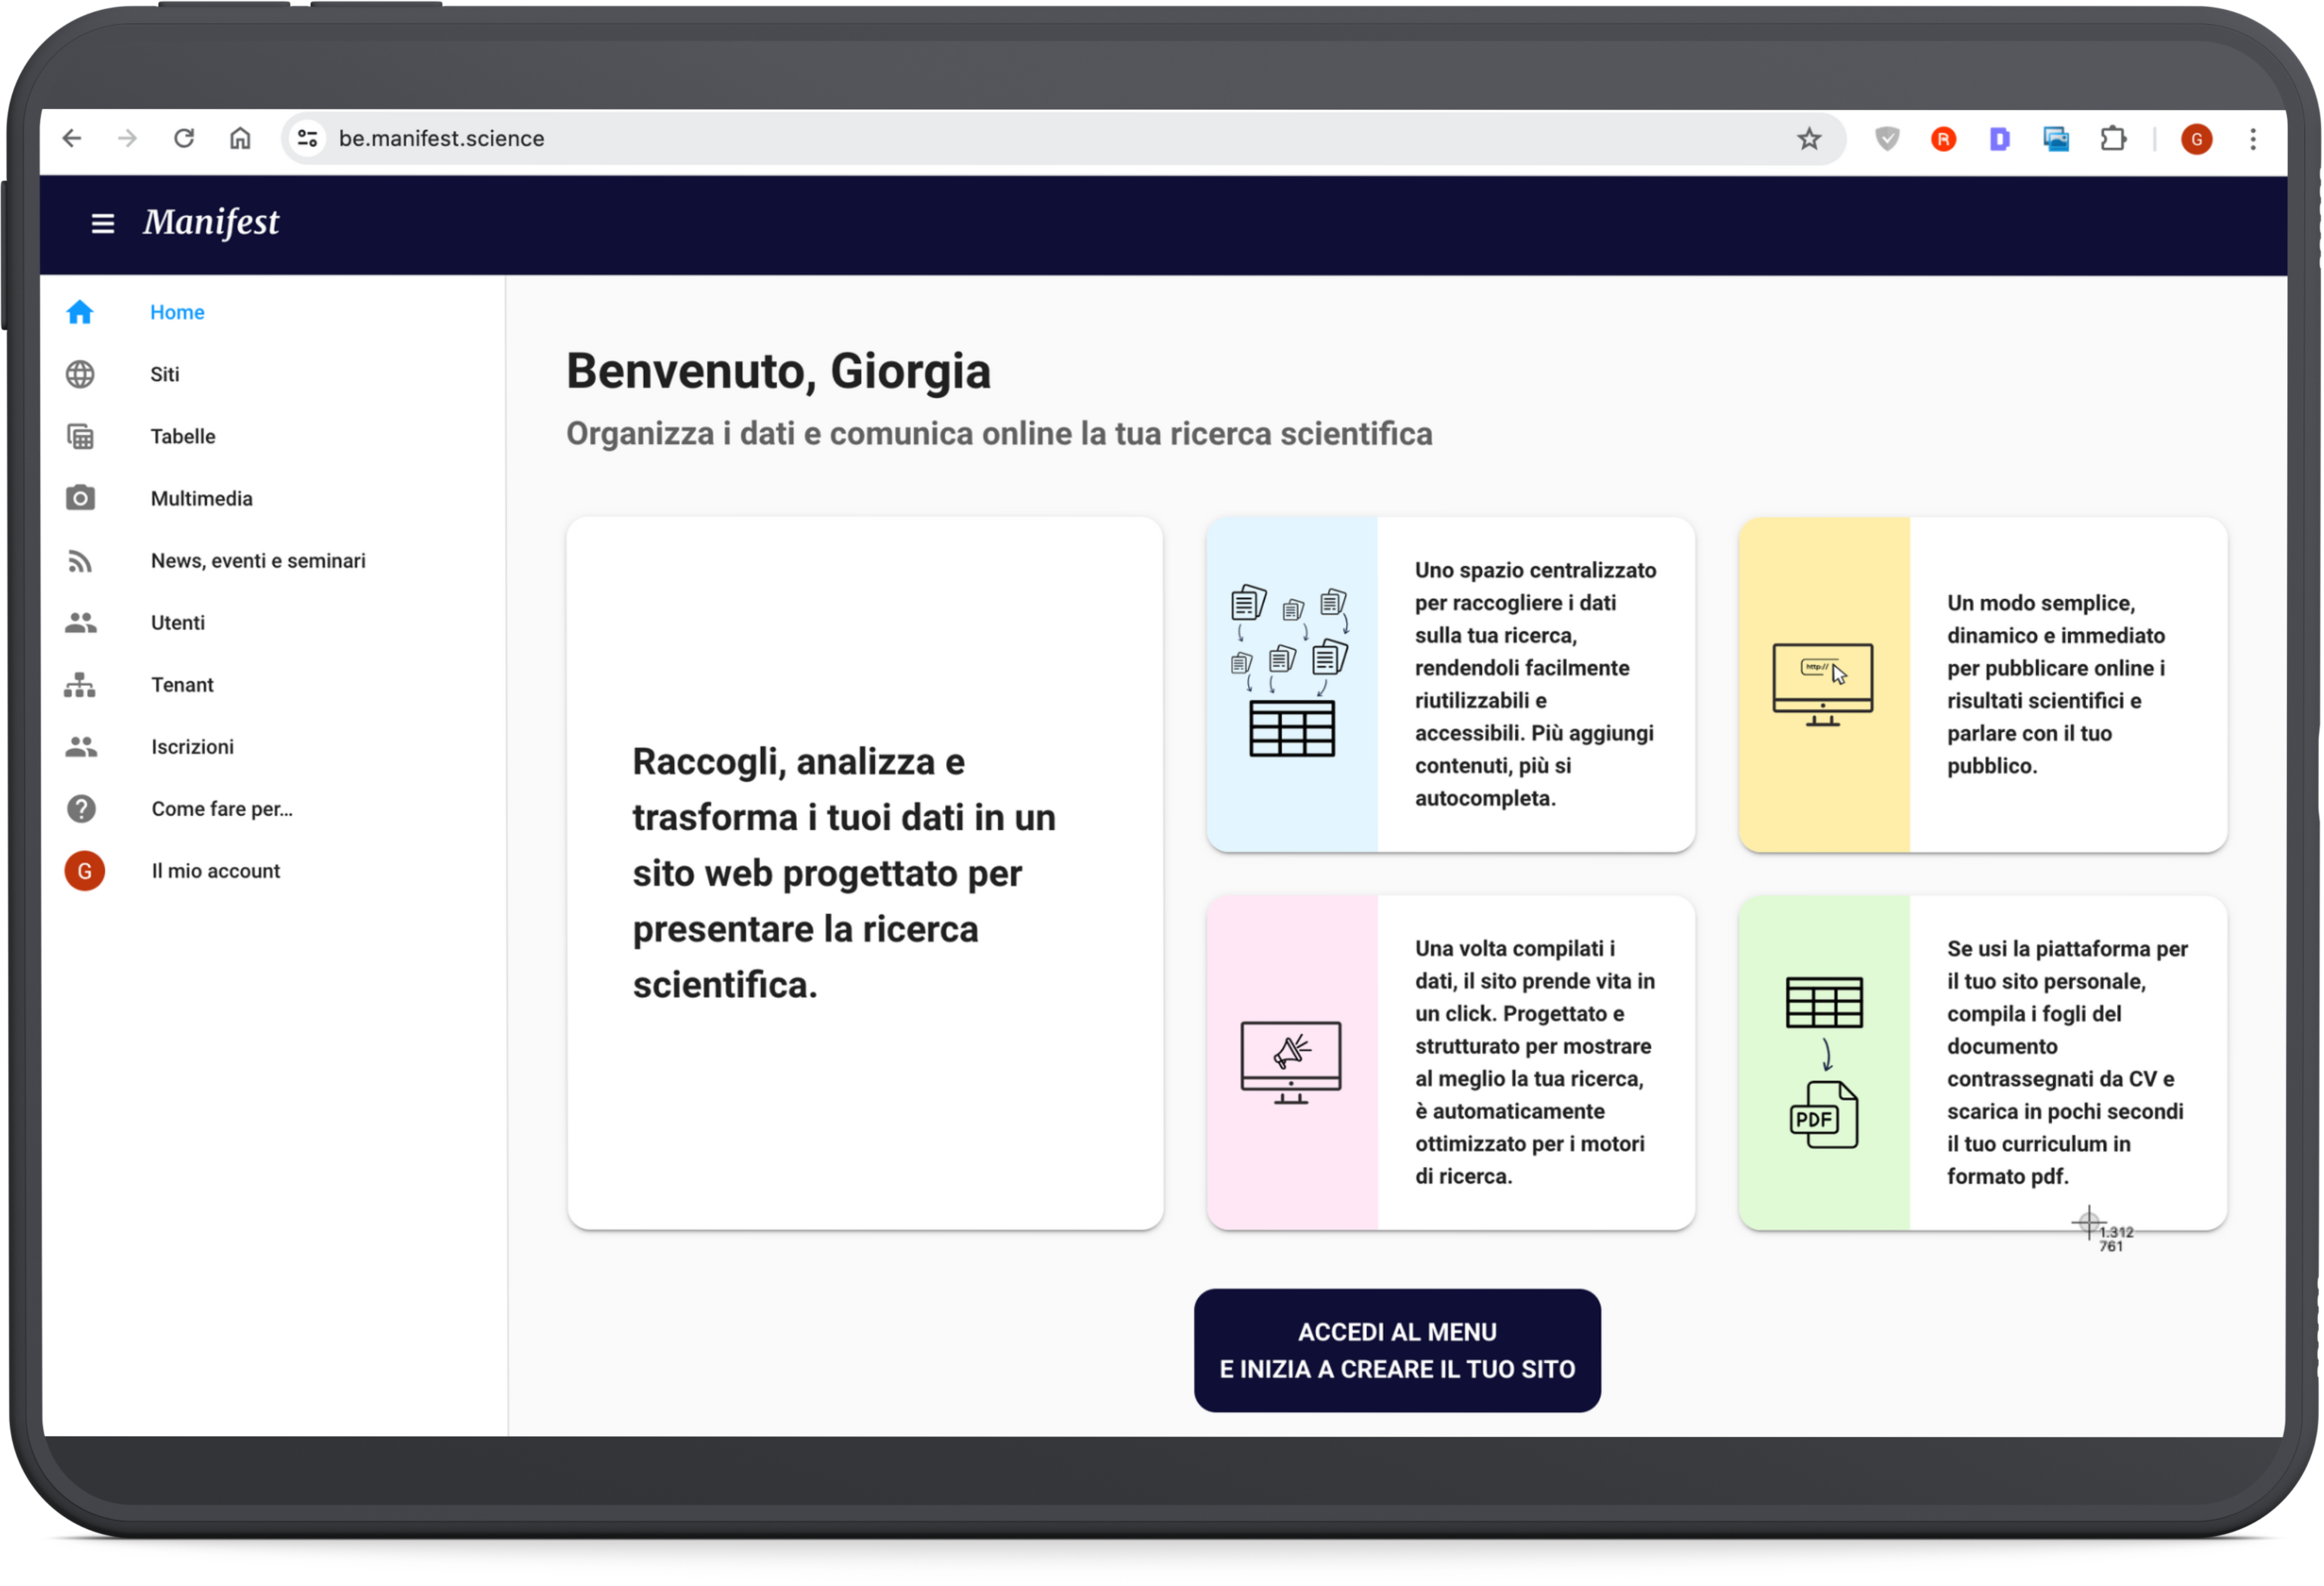Click the Home house icon in sidebar
Screen dimensions: 2324x1586
coord(80,312)
